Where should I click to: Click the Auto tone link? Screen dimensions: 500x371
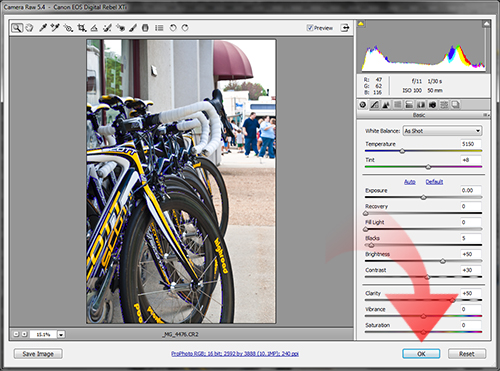coord(410,182)
